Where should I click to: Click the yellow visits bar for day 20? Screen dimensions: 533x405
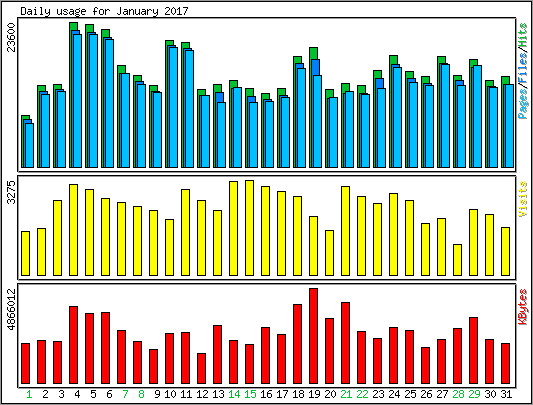click(x=329, y=253)
